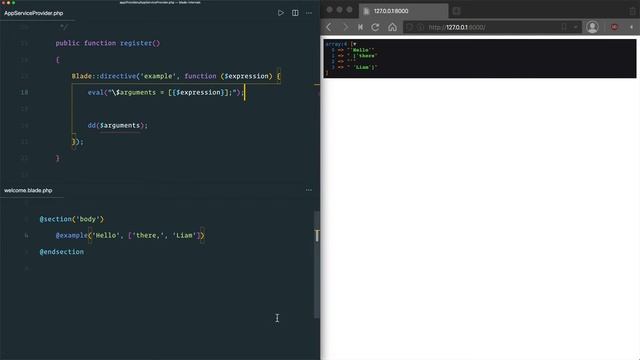Select the AppServiceProvider.php editor tab

(33, 13)
